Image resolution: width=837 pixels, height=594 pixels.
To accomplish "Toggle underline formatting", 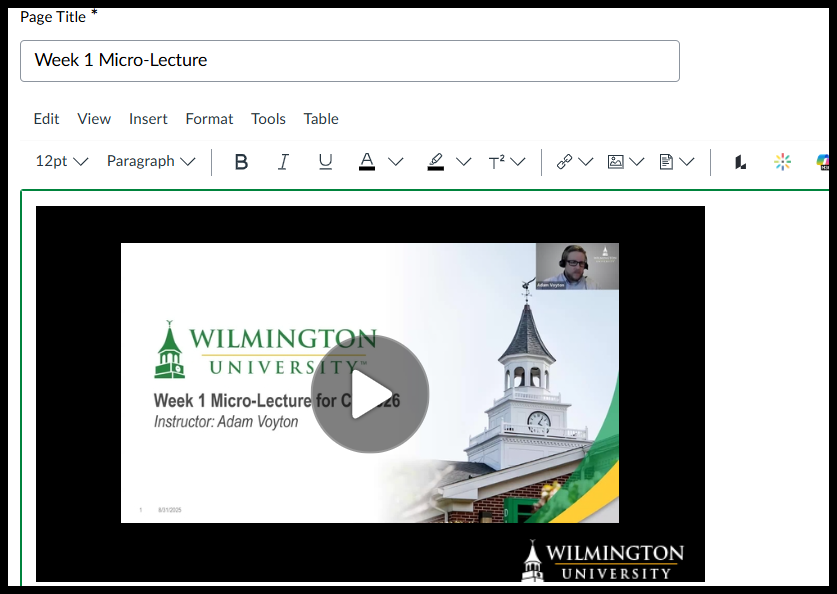I will 325,162.
